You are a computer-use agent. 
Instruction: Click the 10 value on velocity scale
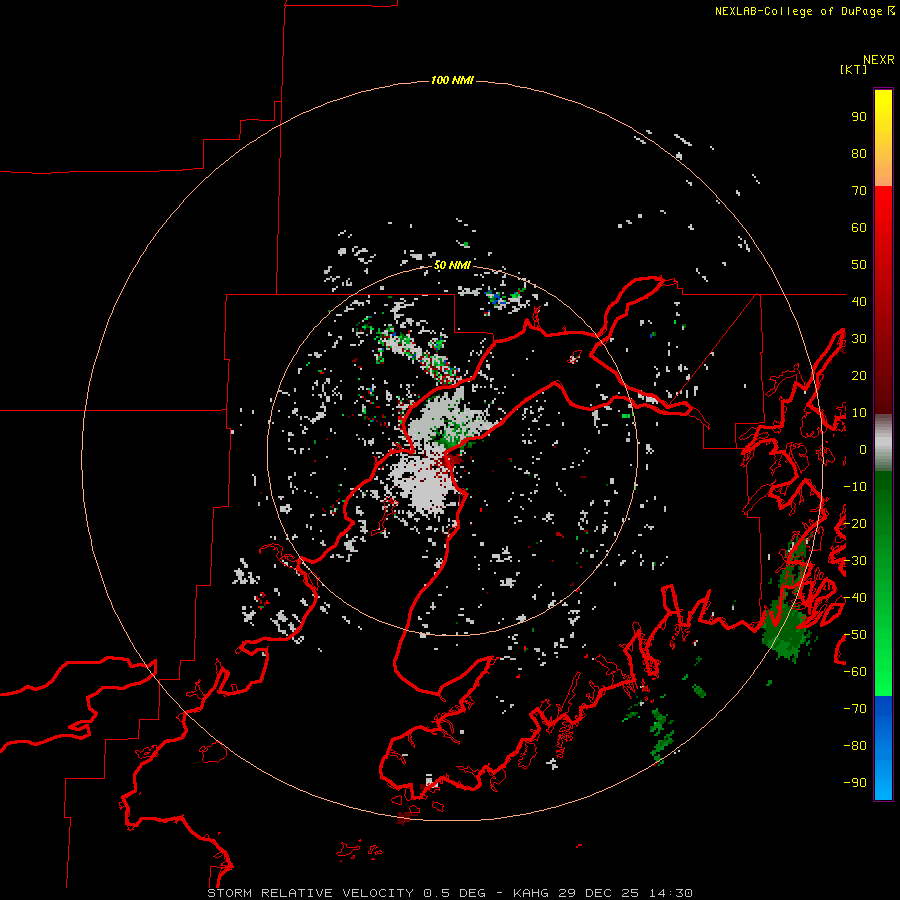pyautogui.click(x=859, y=413)
